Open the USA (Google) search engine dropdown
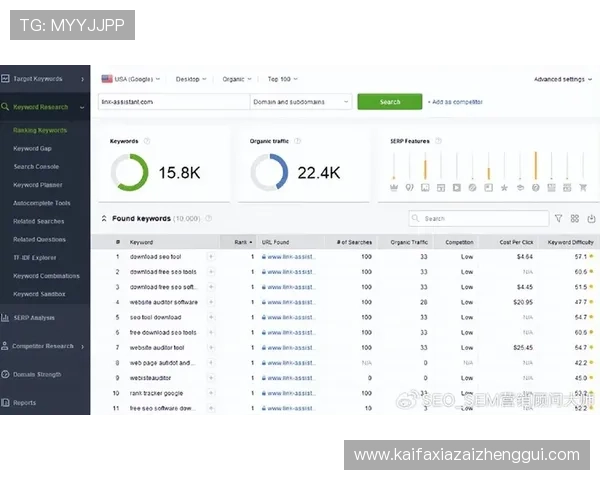 [x=131, y=78]
